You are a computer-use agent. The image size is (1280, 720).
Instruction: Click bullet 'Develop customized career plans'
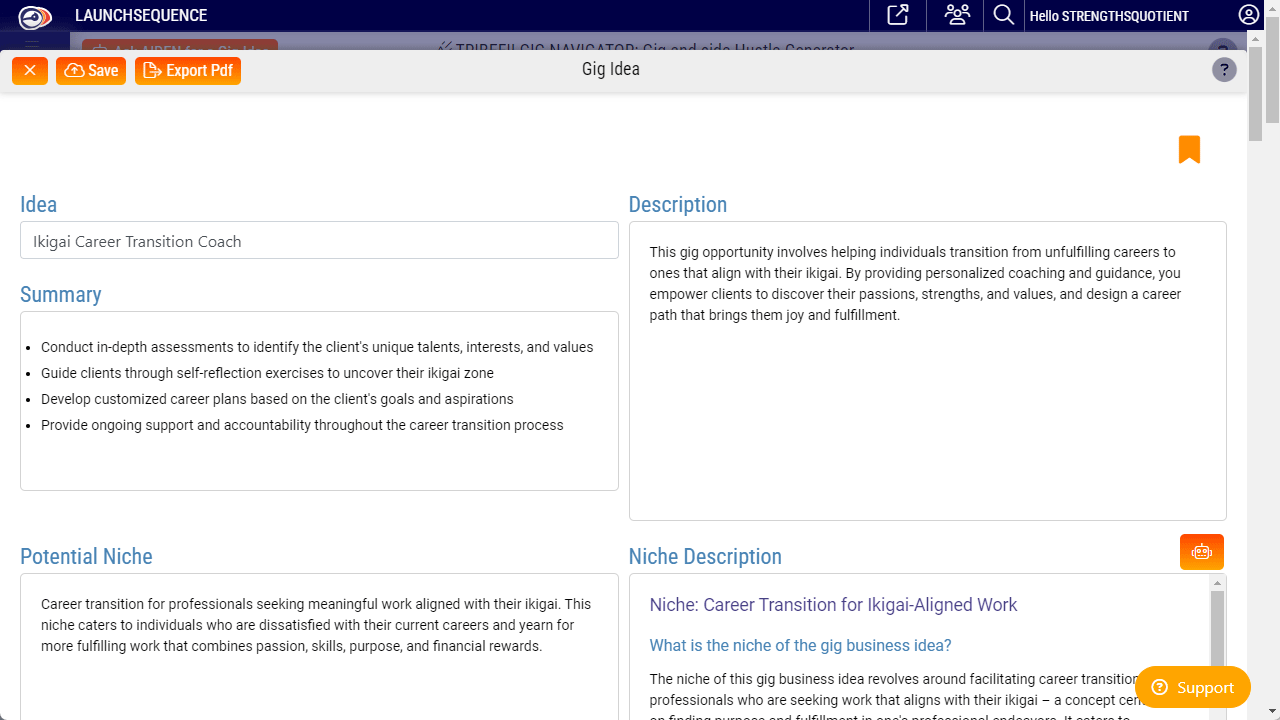point(277,399)
